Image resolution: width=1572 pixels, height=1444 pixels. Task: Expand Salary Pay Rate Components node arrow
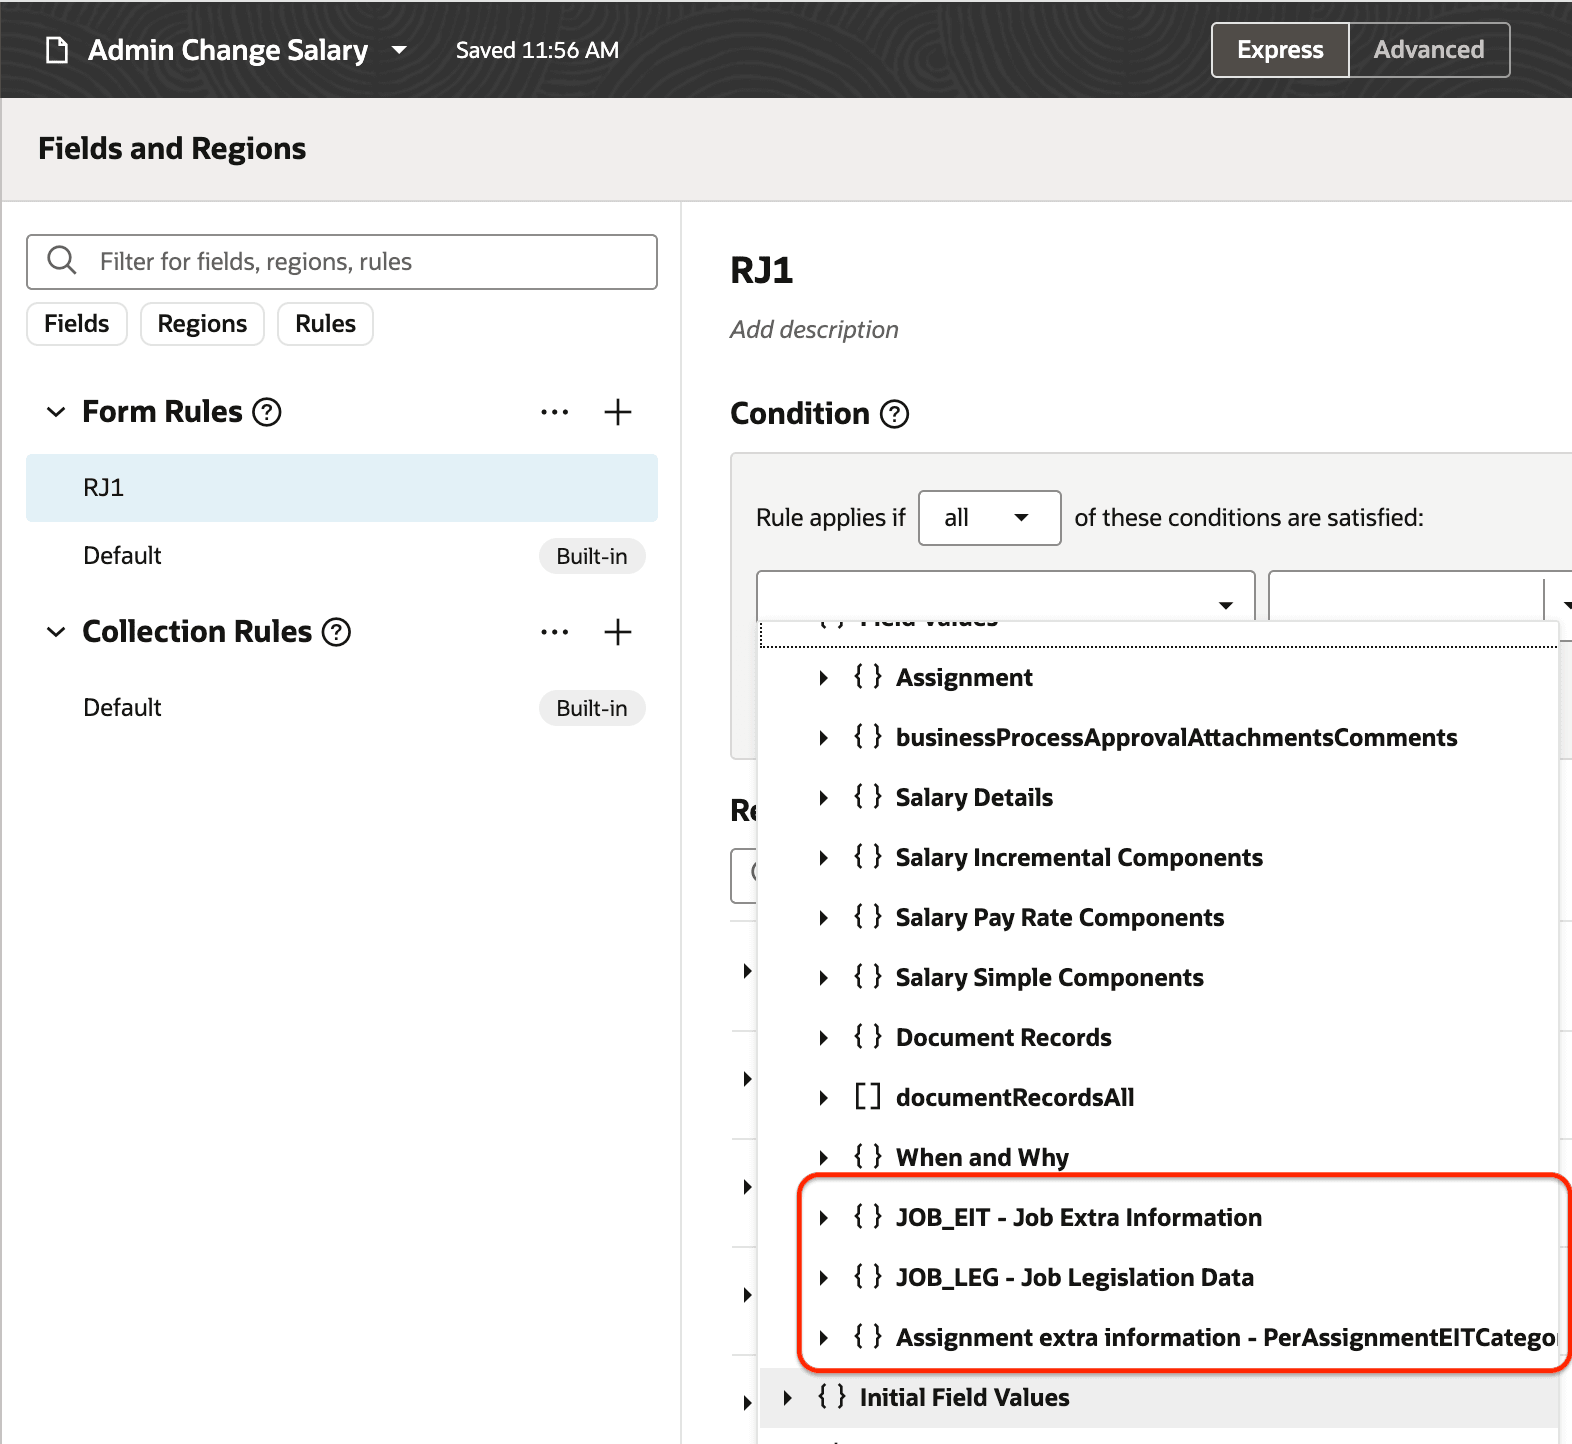pos(823,918)
